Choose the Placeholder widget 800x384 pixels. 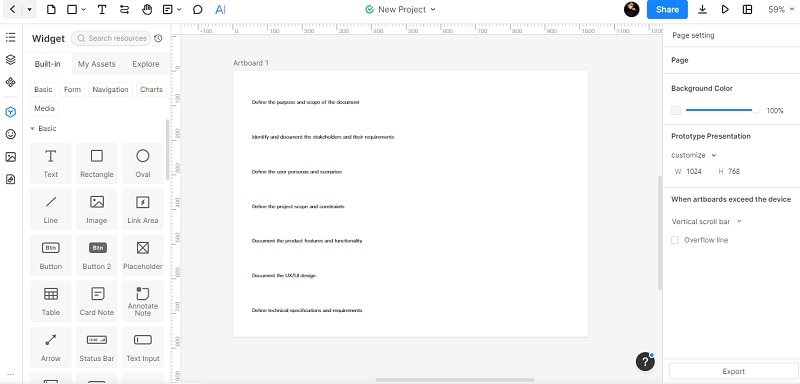(x=143, y=255)
